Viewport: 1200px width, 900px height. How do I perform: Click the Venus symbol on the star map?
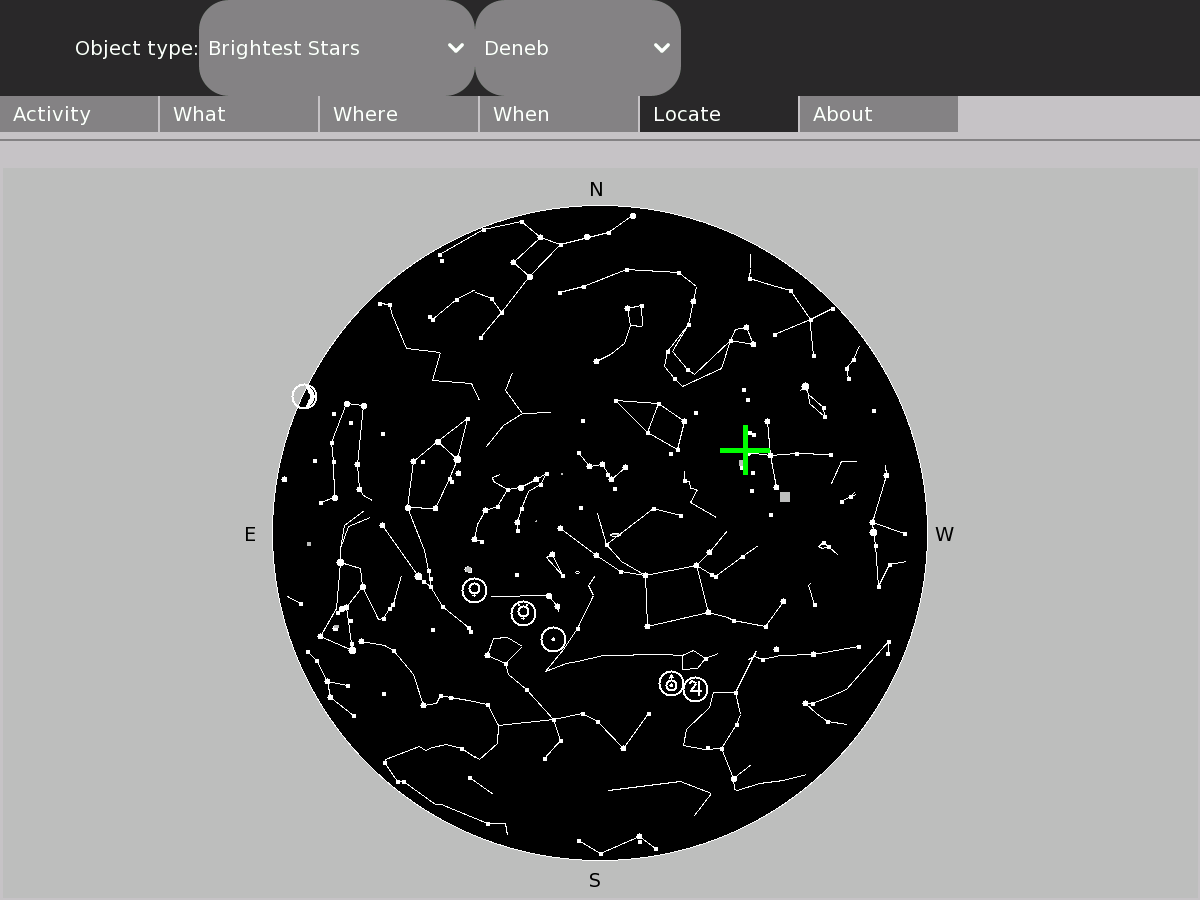pos(475,590)
